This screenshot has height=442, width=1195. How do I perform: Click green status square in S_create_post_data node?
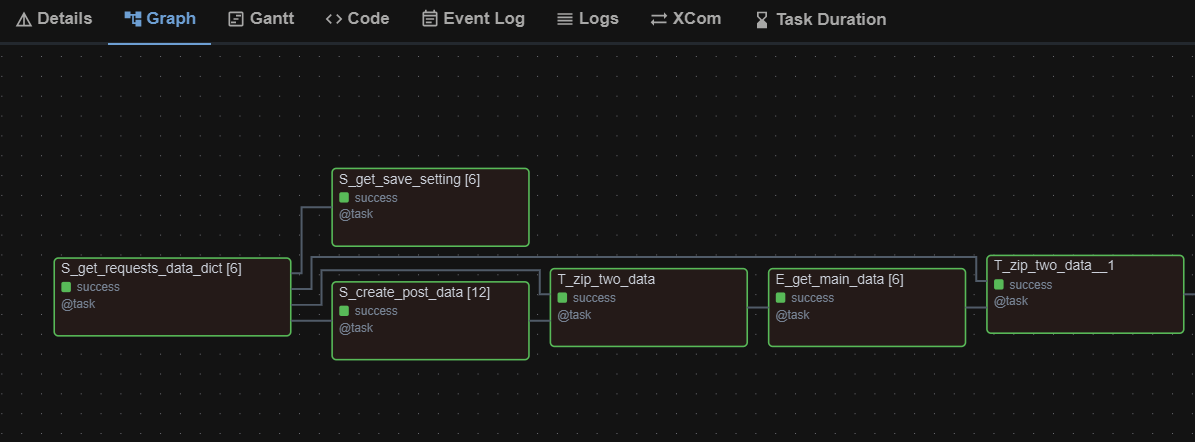tap(344, 311)
